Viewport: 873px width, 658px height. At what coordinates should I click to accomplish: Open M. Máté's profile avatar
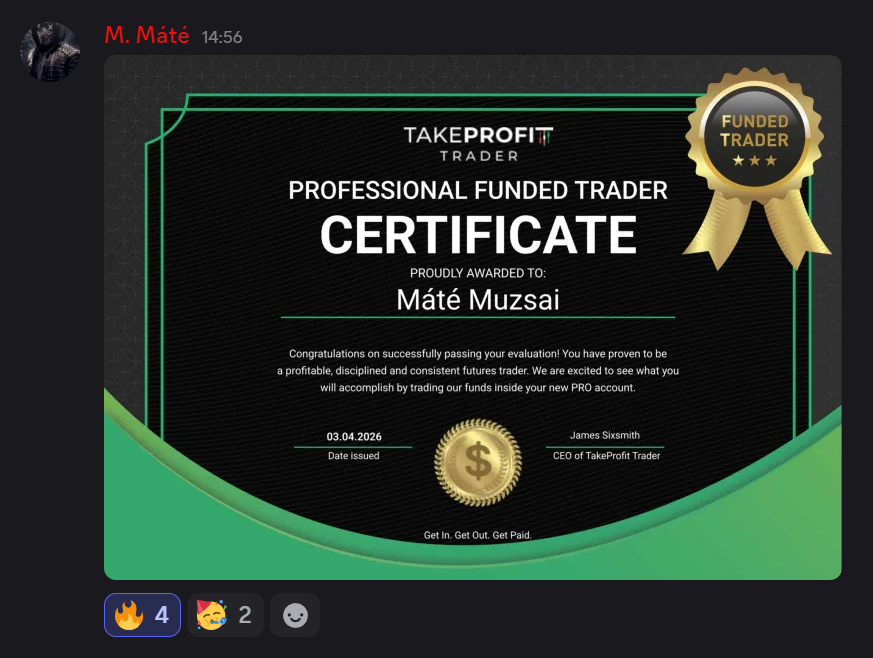click(x=50, y=52)
